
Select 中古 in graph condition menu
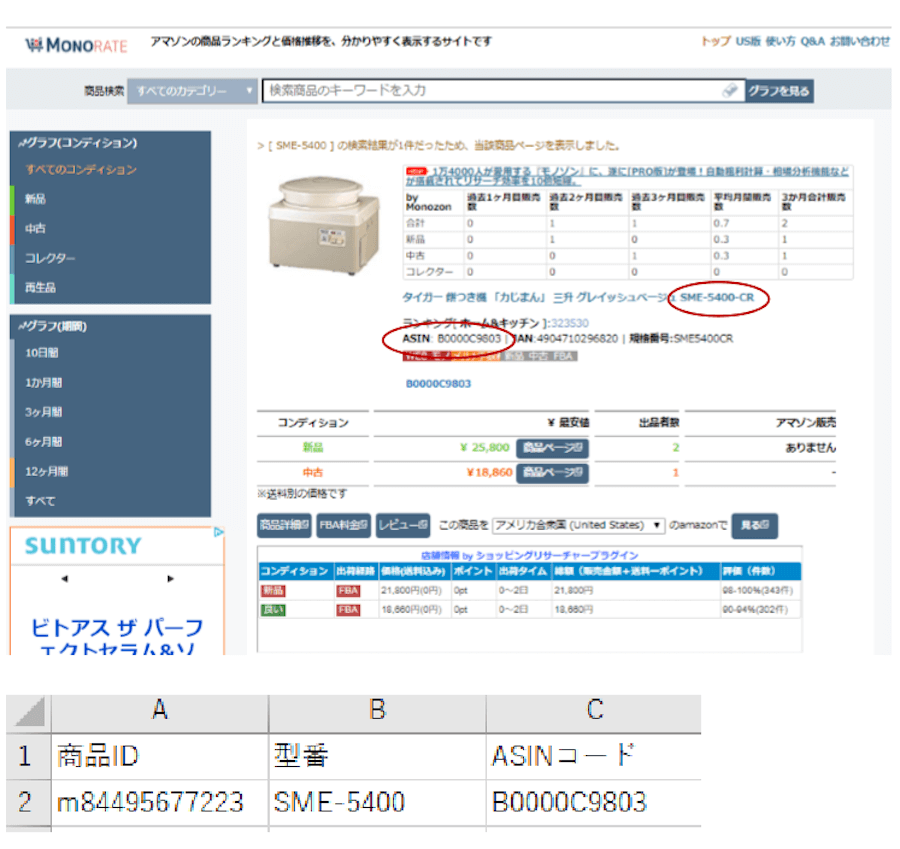(x=35, y=228)
